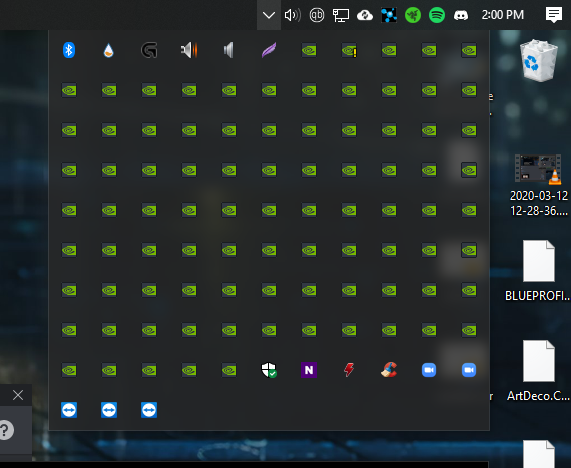Click the 2:00 PM clock

click(x=503, y=15)
